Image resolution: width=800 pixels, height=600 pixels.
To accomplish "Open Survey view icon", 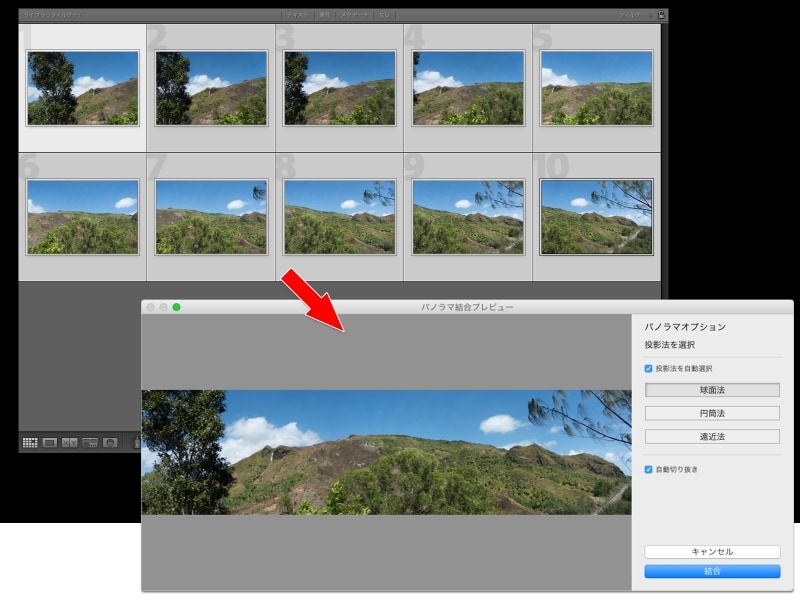I will [x=90, y=442].
